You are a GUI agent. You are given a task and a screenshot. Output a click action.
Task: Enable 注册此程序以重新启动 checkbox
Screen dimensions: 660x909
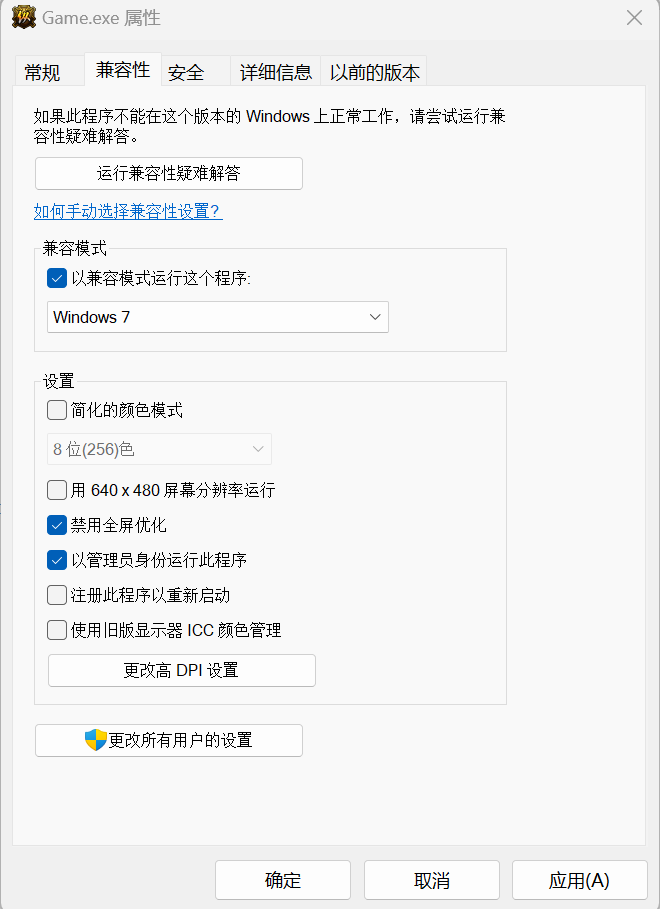click(57, 595)
